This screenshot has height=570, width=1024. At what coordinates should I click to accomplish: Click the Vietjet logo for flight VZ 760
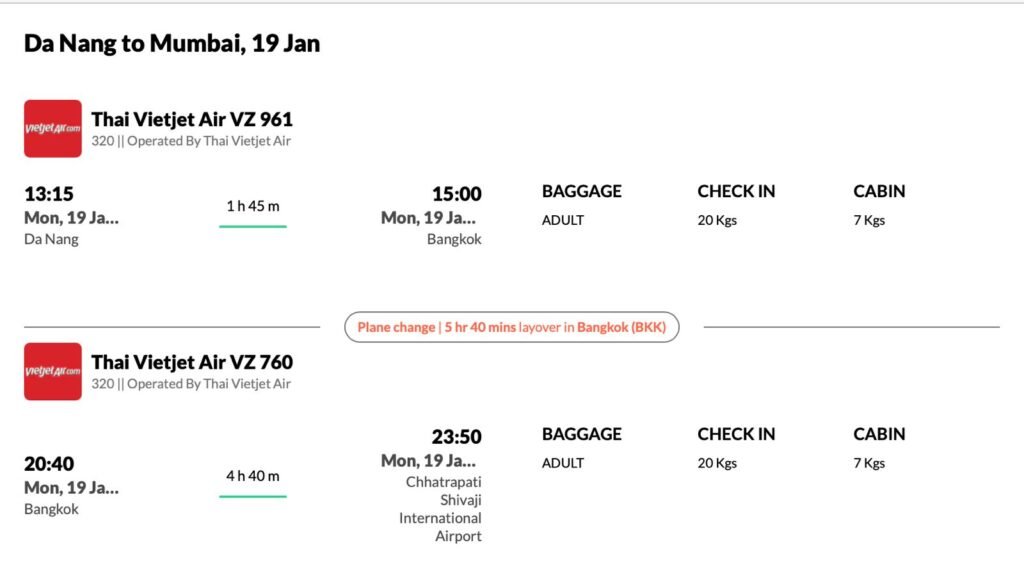(53, 371)
